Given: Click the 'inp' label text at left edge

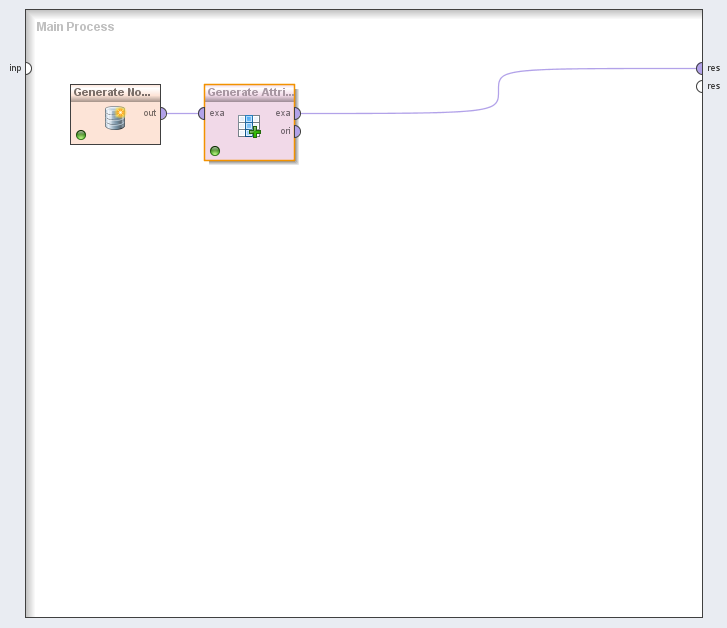Looking at the screenshot, I should [15, 68].
